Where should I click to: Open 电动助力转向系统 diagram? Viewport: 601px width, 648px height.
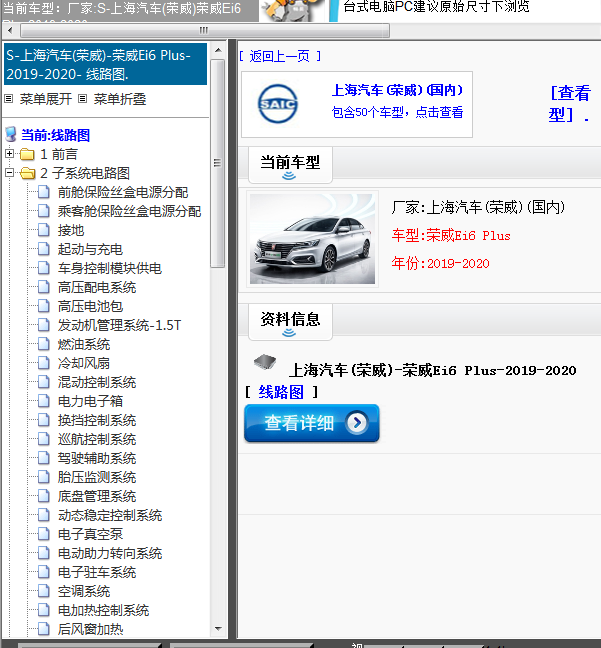pyautogui.click(x=110, y=553)
